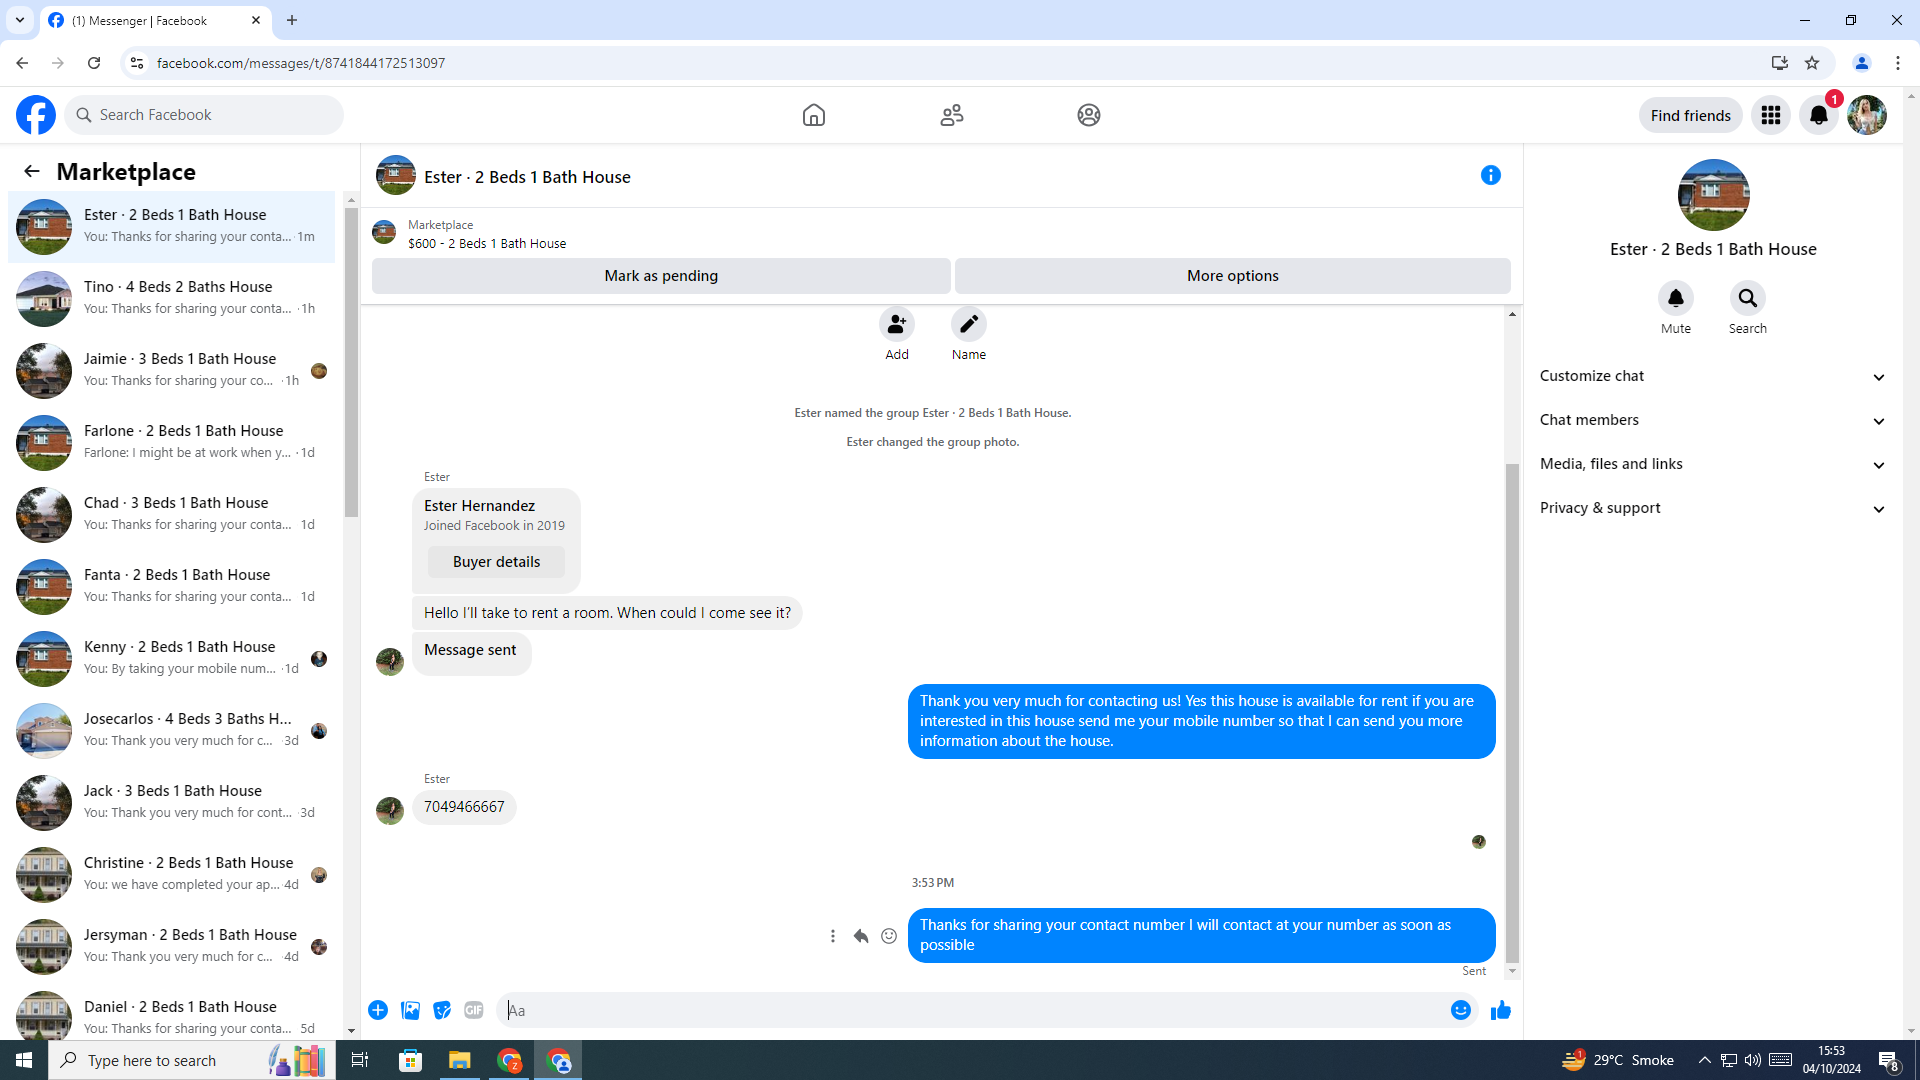React to the last sent message

click(889, 936)
